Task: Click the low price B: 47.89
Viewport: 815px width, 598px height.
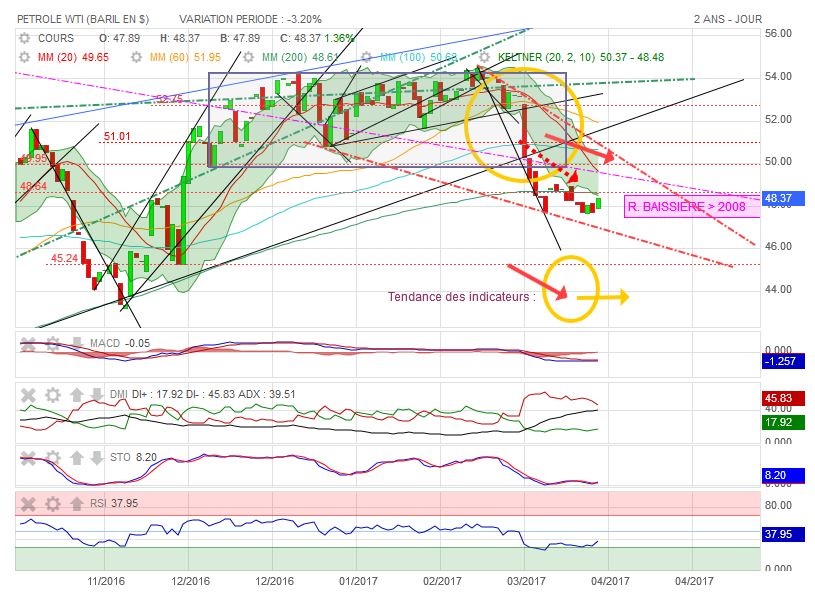Action: (x=240, y=38)
